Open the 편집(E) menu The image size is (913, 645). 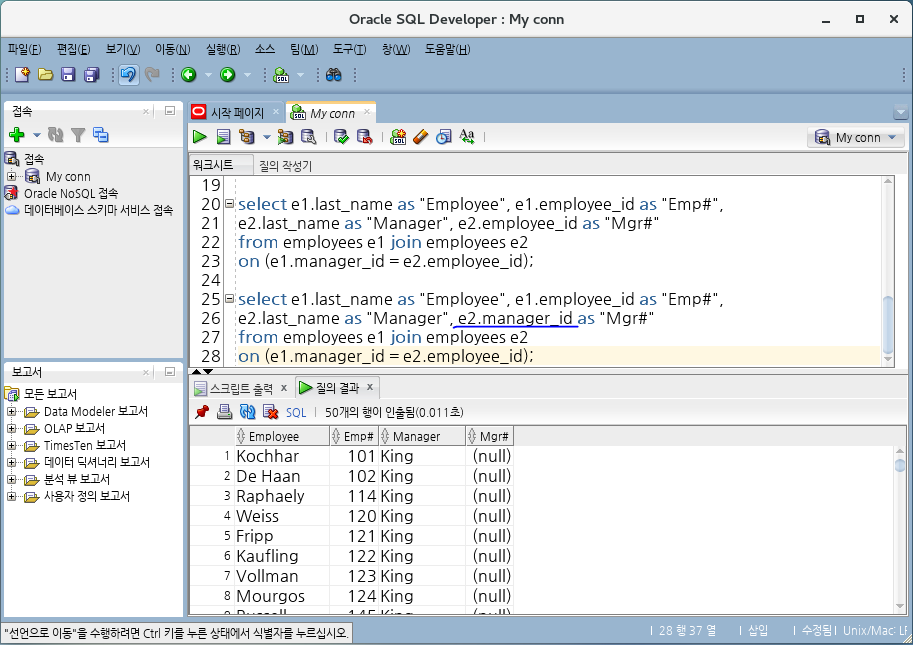click(x=73, y=49)
